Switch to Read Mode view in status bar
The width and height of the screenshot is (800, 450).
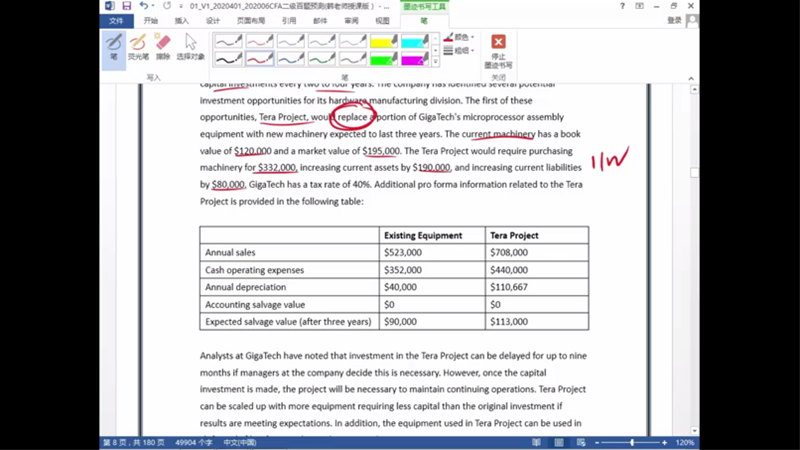536,442
